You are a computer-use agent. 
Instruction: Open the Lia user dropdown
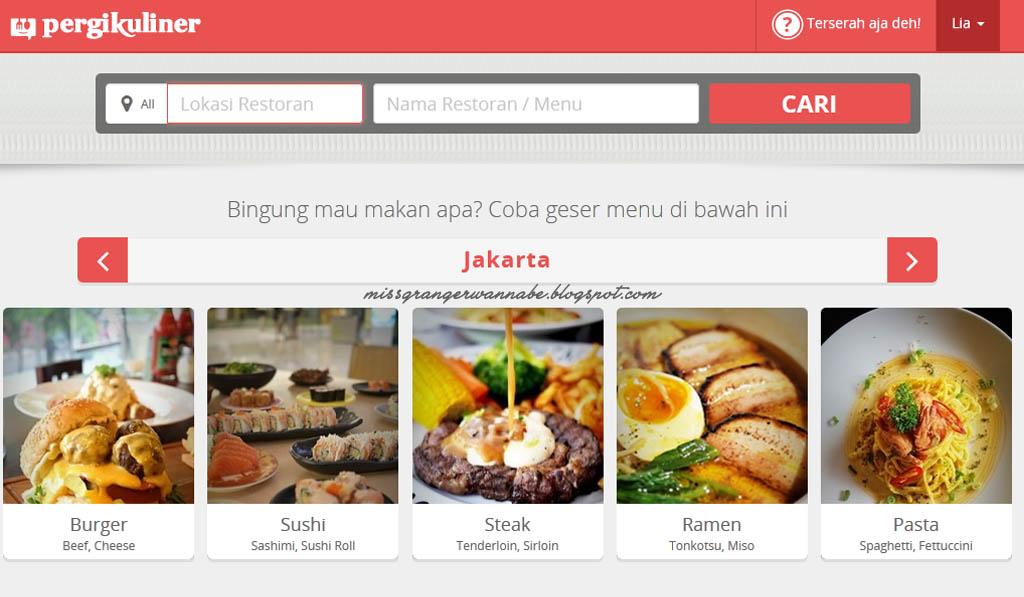(x=967, y=24)
